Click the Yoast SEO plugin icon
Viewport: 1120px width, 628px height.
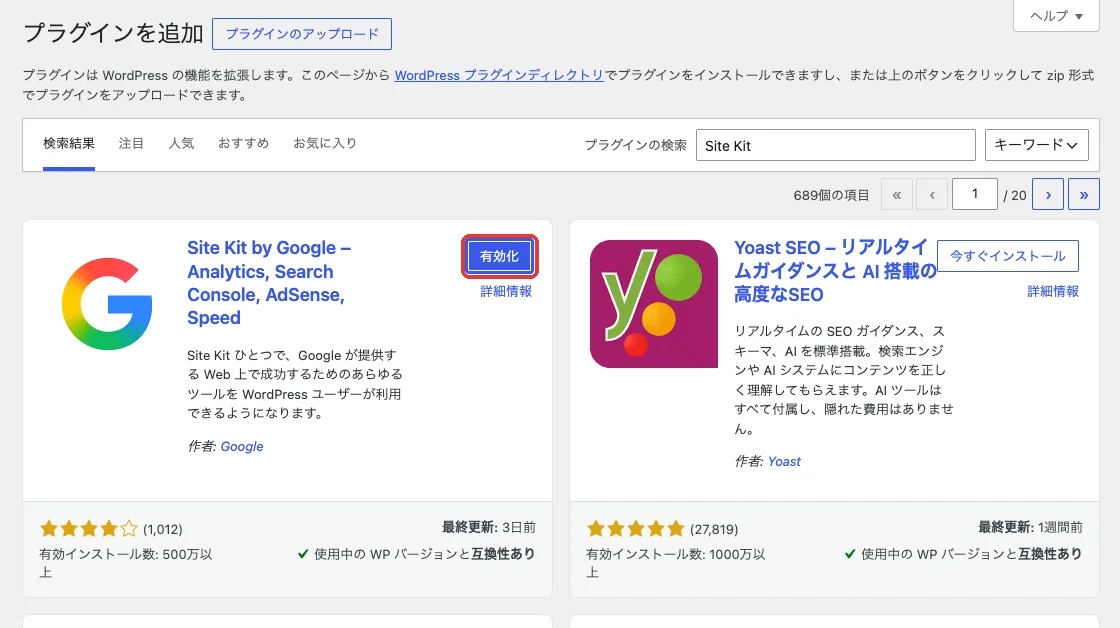[654, 304]
